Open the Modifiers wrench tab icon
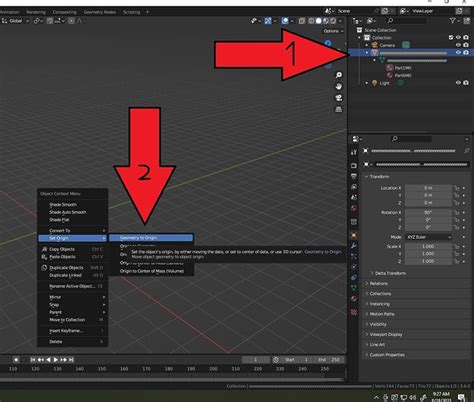474x402 pixels. pyautogui.click(x=354, y=246)
